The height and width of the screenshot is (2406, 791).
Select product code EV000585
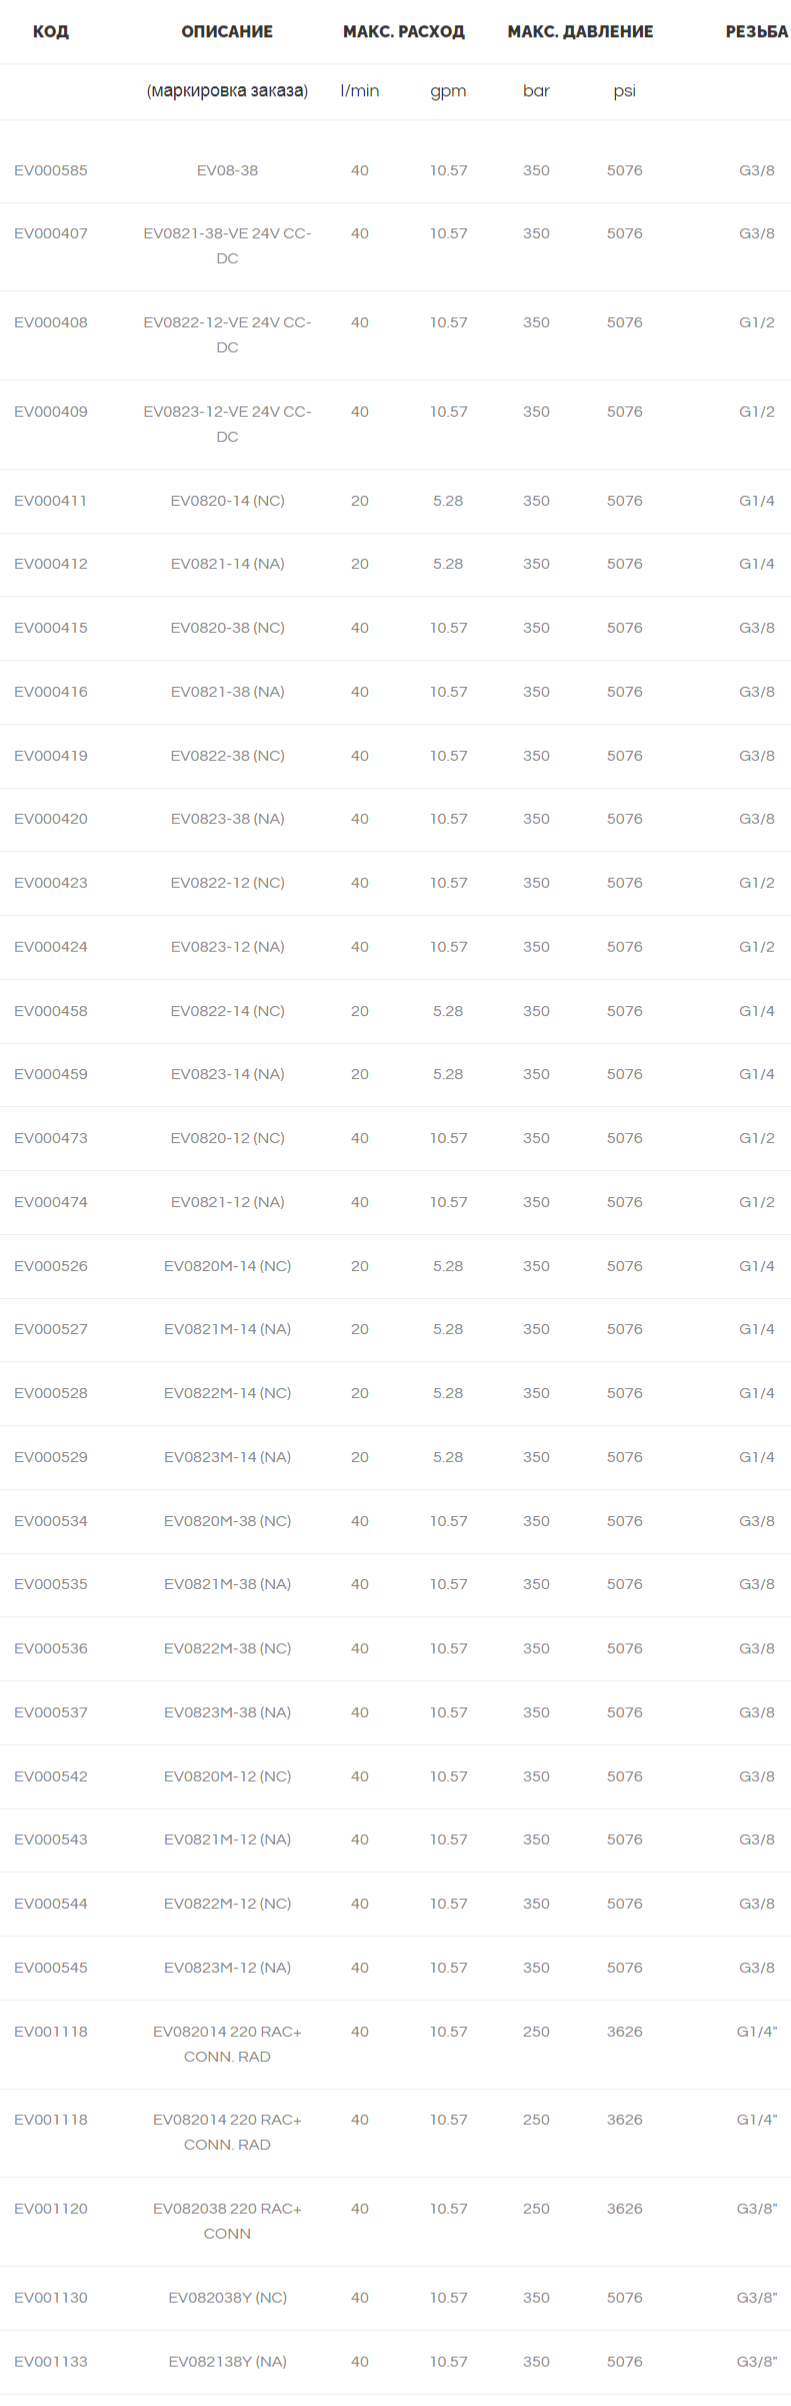pos(51,171)
